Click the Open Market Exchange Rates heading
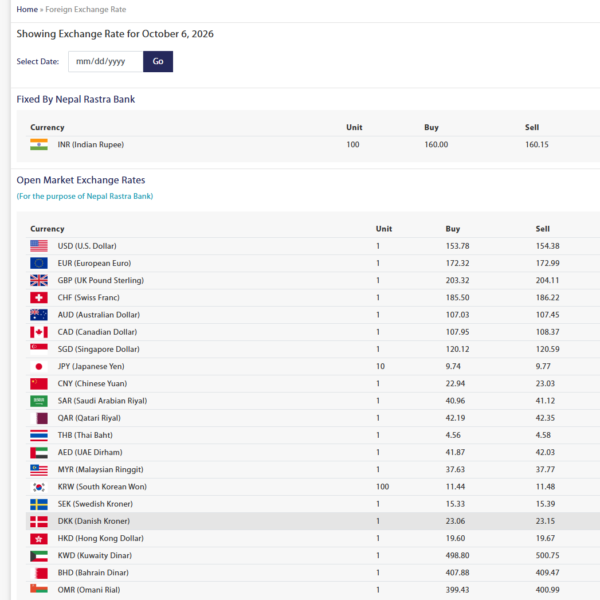This screenshot has height=600, width=600. pyautogui.click(x=81, y=180)
